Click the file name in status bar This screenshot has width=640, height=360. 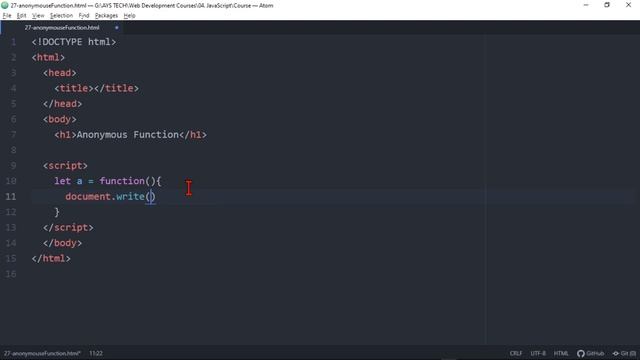(42, 353)
